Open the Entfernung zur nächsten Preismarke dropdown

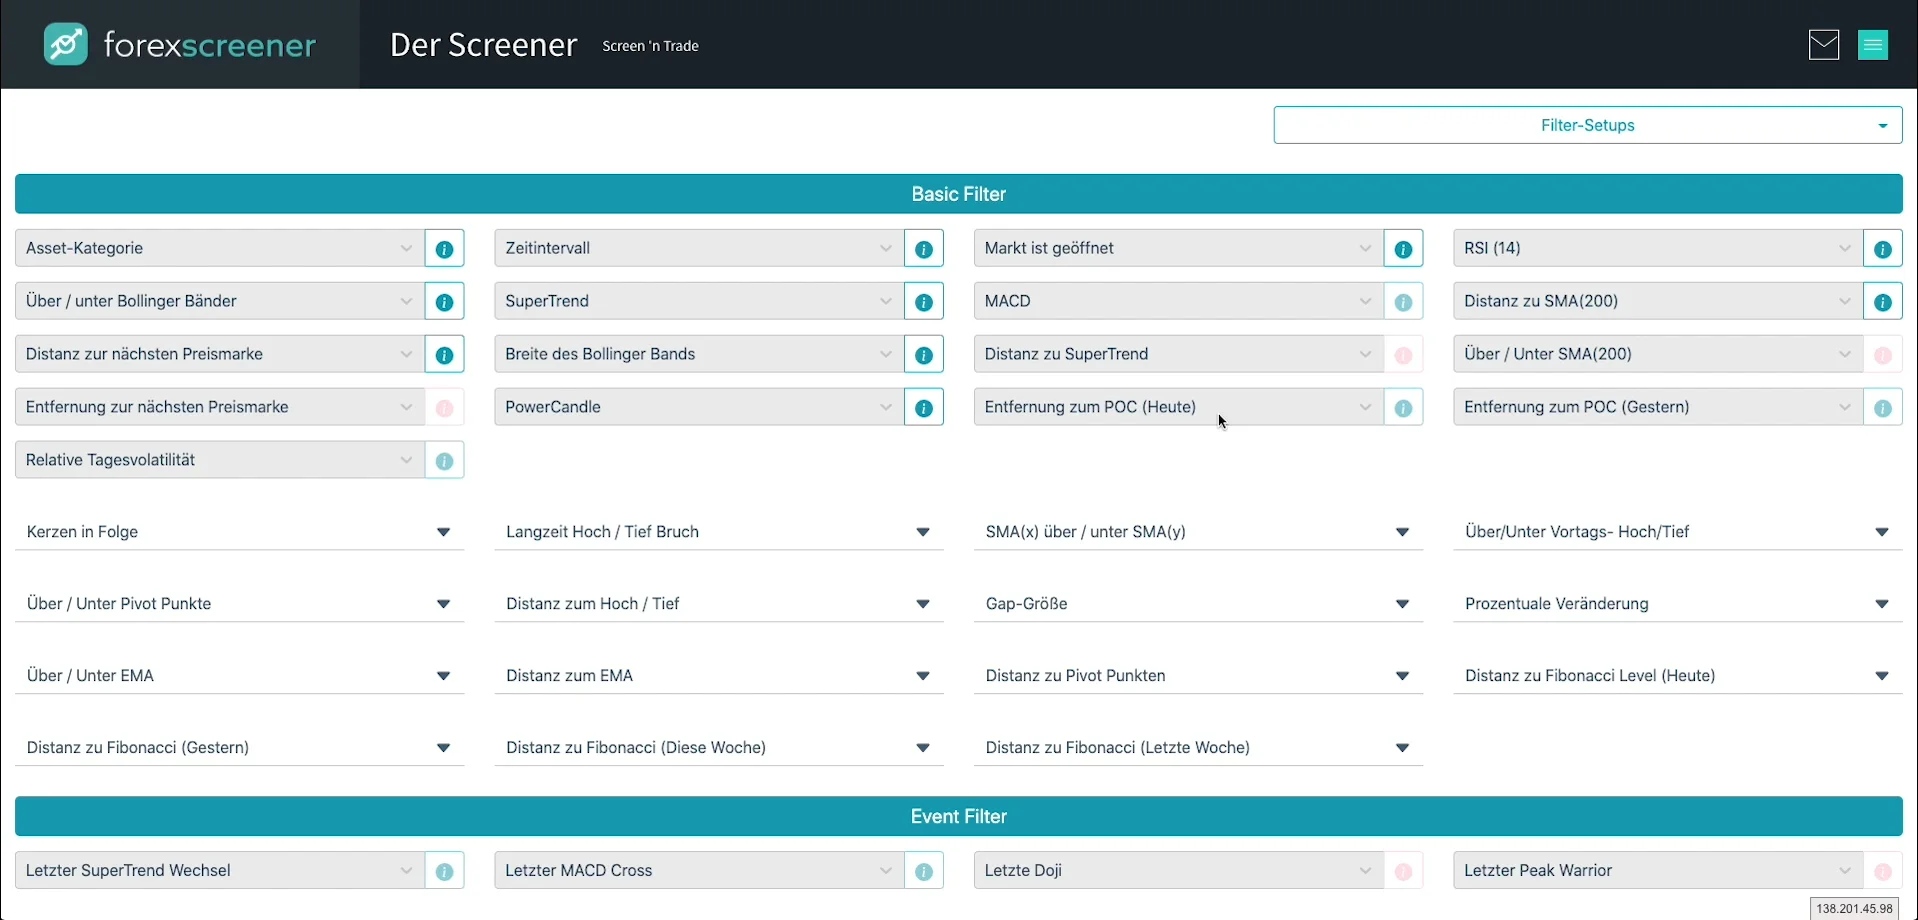pos(220,407)
